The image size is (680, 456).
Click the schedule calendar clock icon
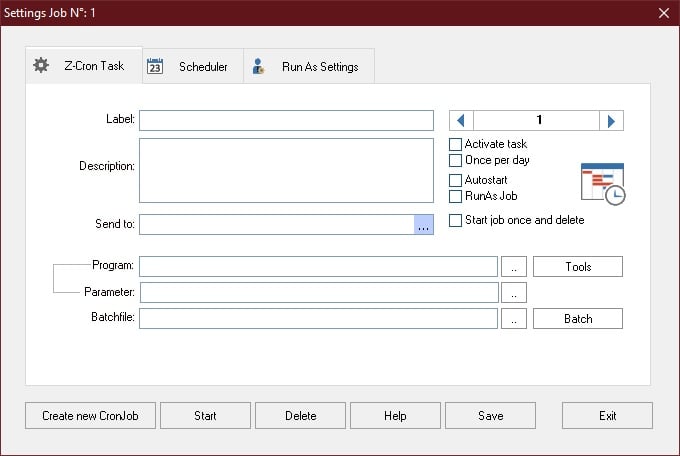coord(602,184)
